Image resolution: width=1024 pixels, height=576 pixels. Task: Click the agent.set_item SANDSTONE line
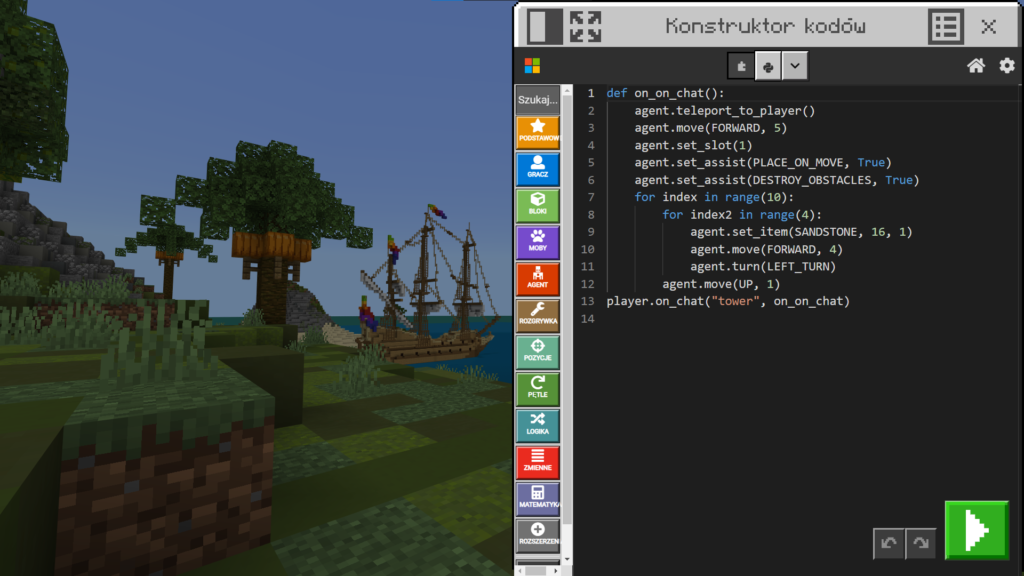click(801, 232)
